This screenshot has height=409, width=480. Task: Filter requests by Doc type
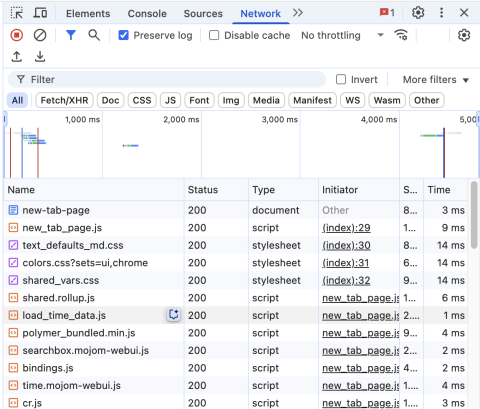tap(110, 100)
